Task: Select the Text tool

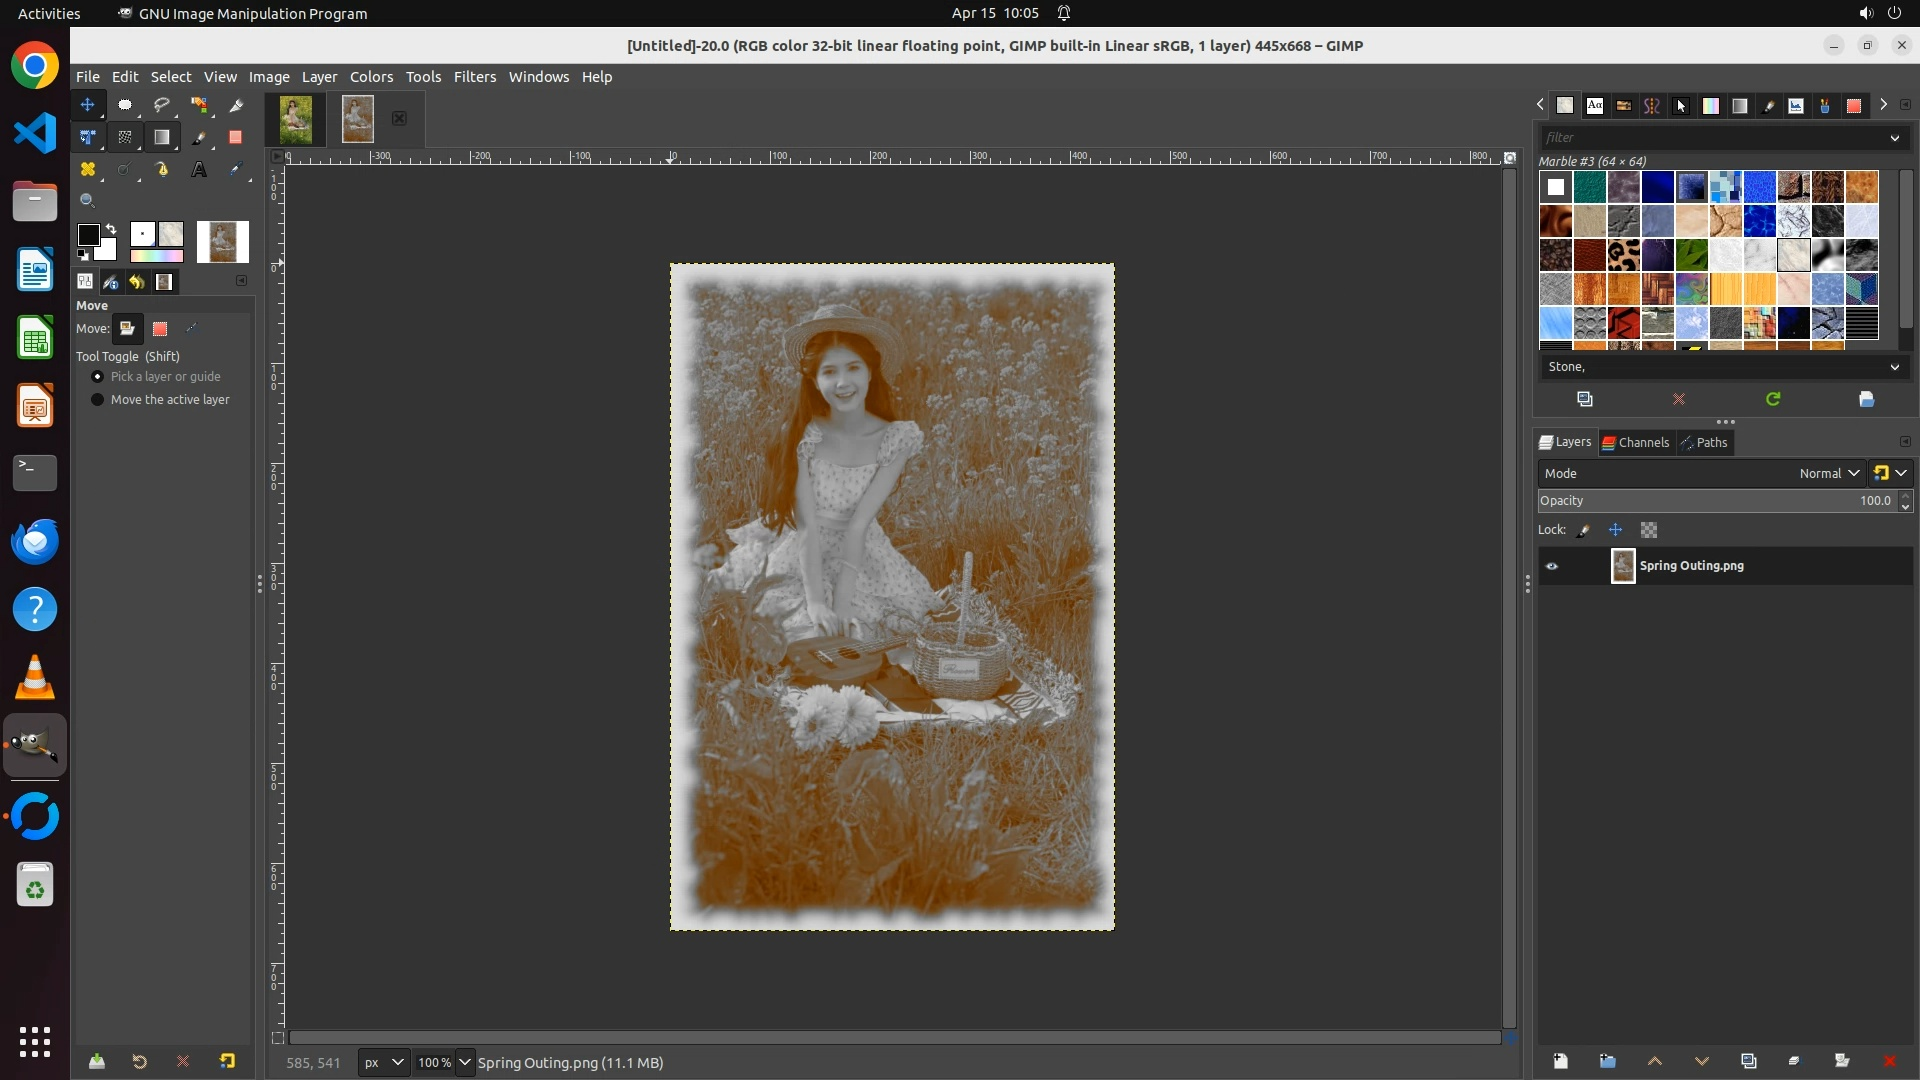Action: click(x=199, y=170)
